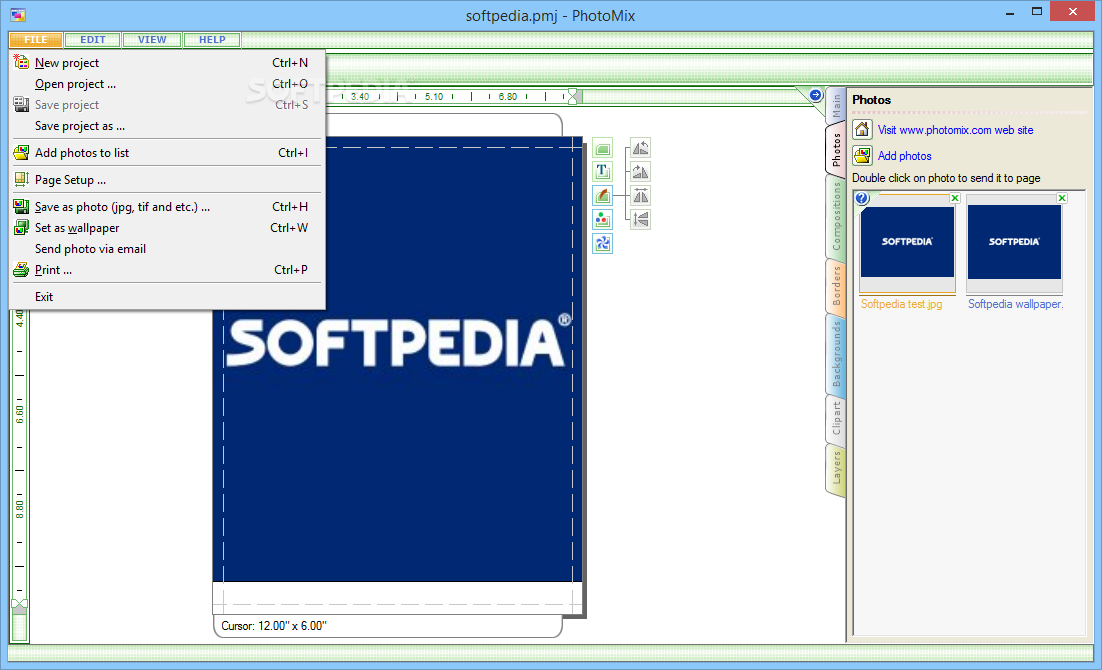Click the Softpedia wallpaper. file name
Viewport: 1102px width, 670px height.
1016,304
